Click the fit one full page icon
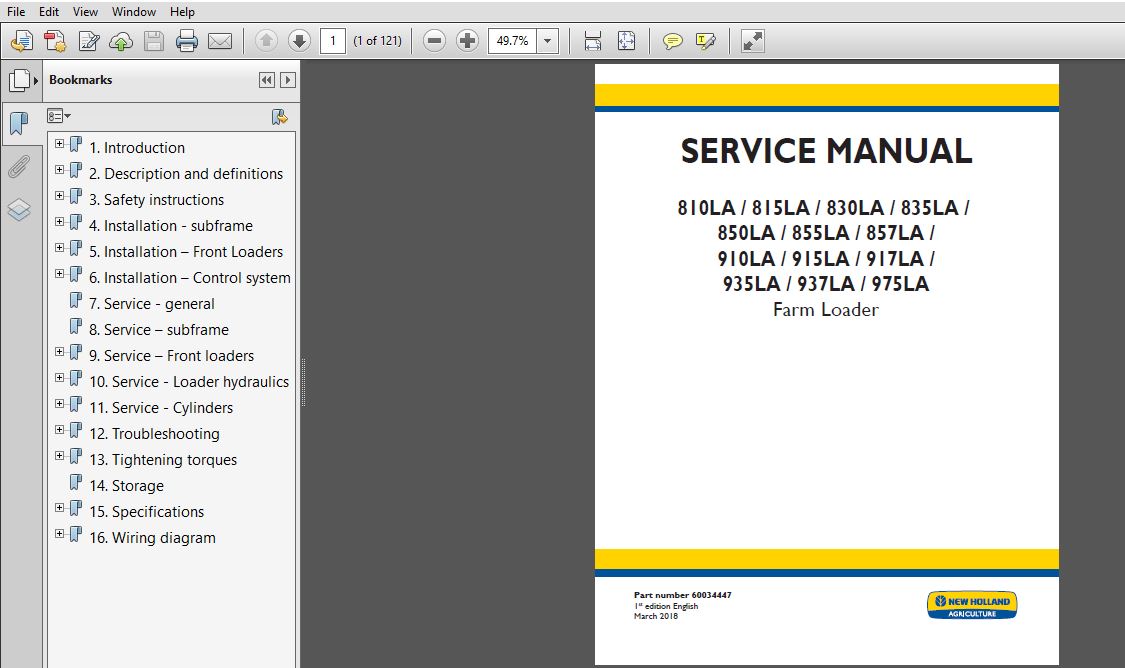Image resolution: width=1125 pixels, height=668 pixels. point(626,41)
